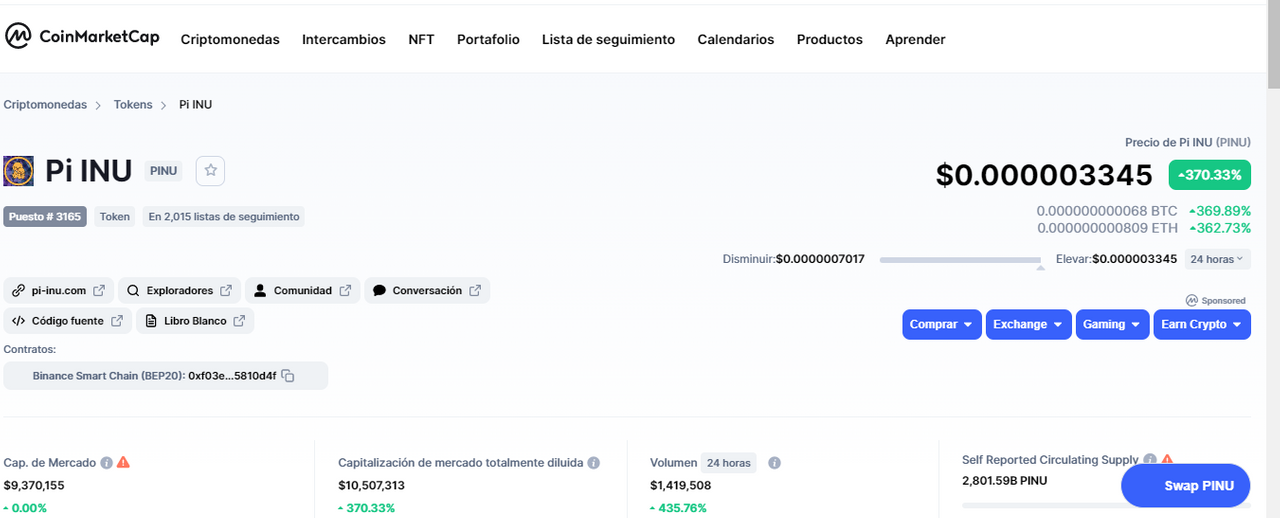
Task: Click info icon next to fully diluted cap
Action: click(593, 463)
